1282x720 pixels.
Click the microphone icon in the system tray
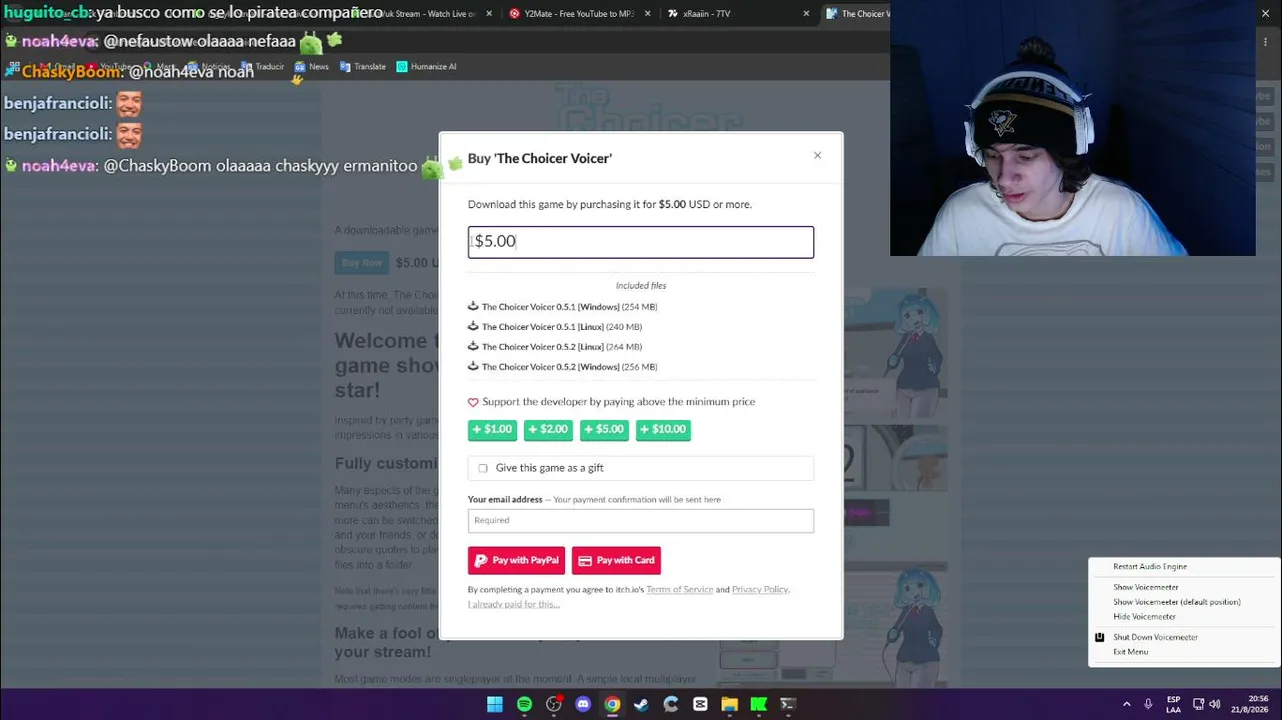tap(1148, 704)
